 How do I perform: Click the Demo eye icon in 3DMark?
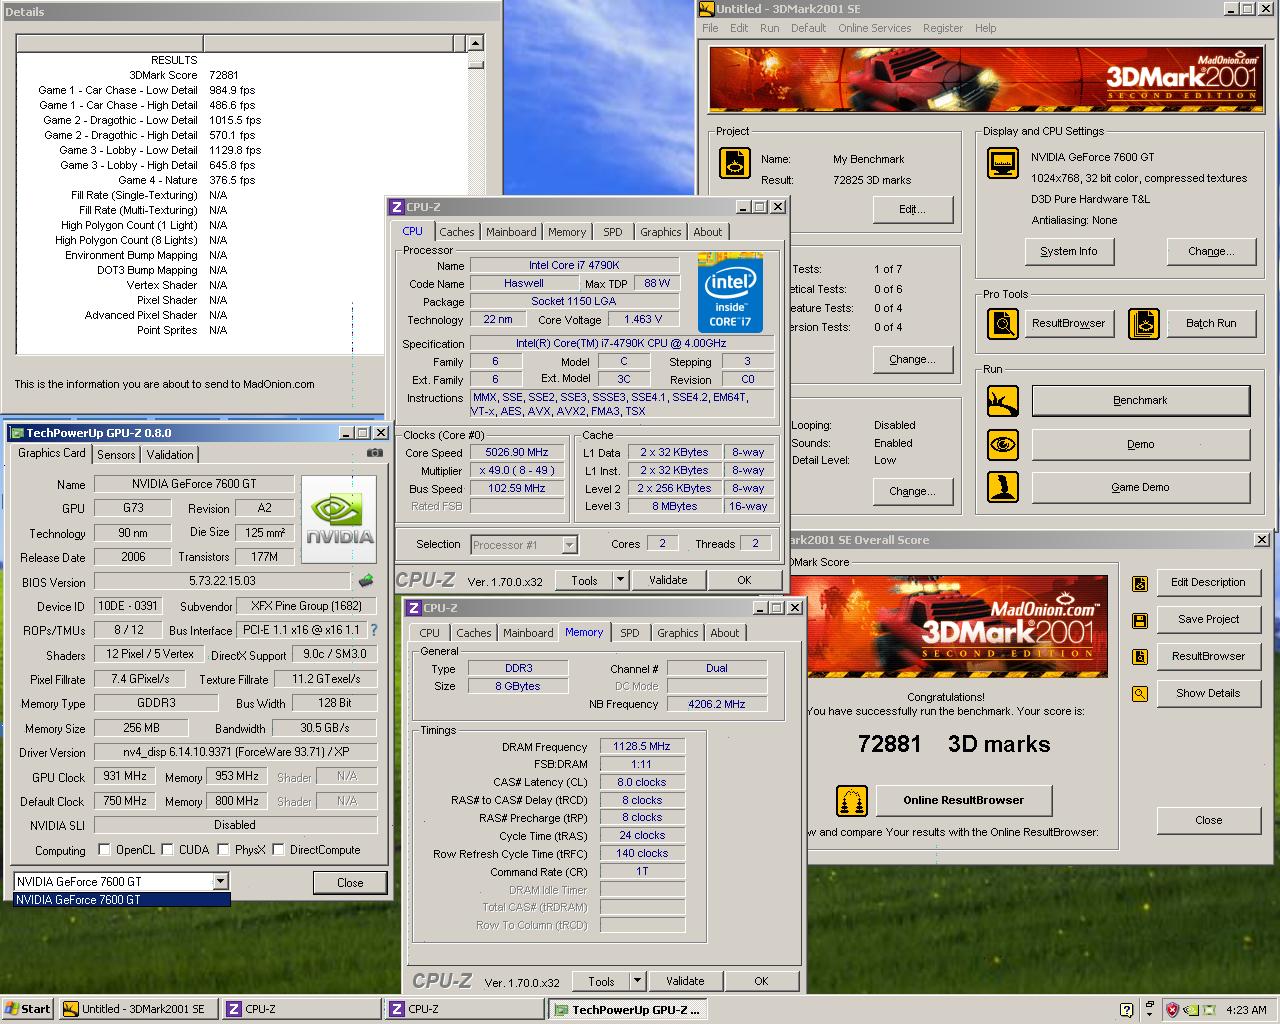(x=1003, y=444)
